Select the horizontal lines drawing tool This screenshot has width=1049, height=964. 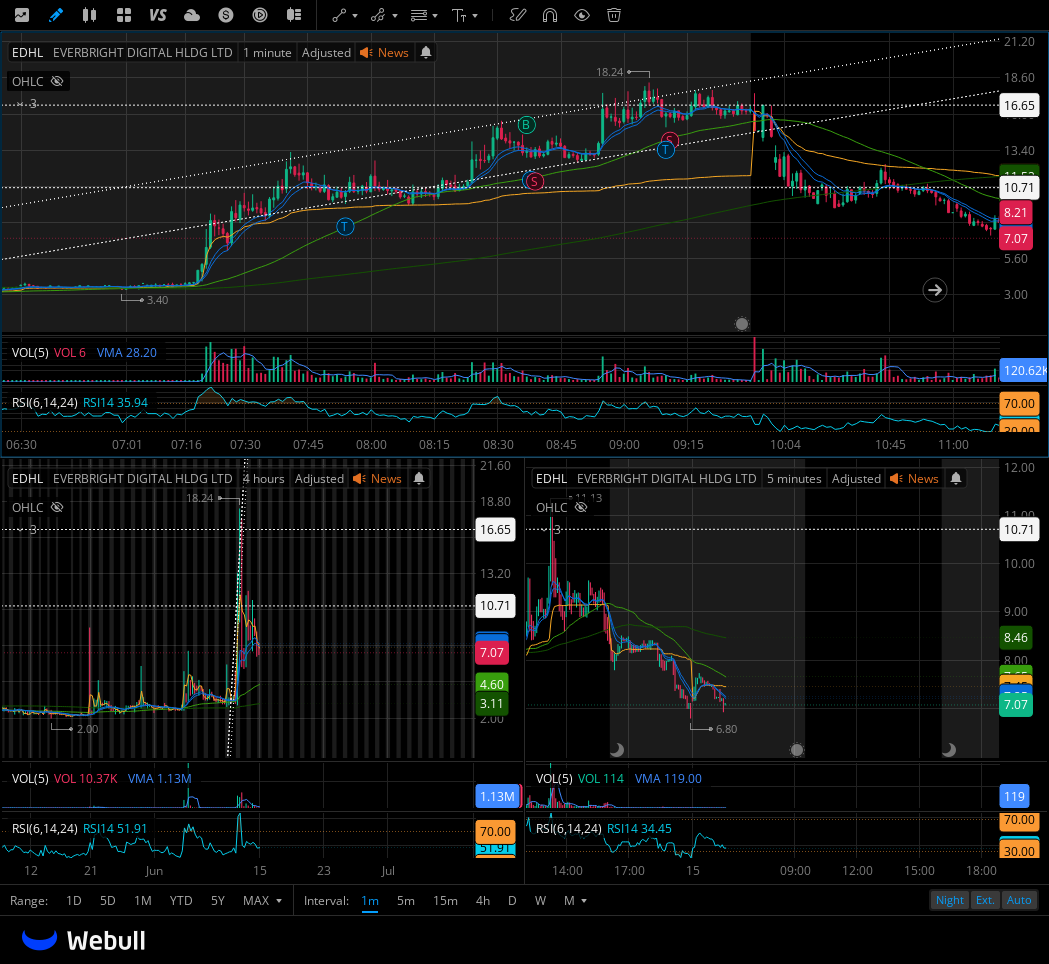419,15
